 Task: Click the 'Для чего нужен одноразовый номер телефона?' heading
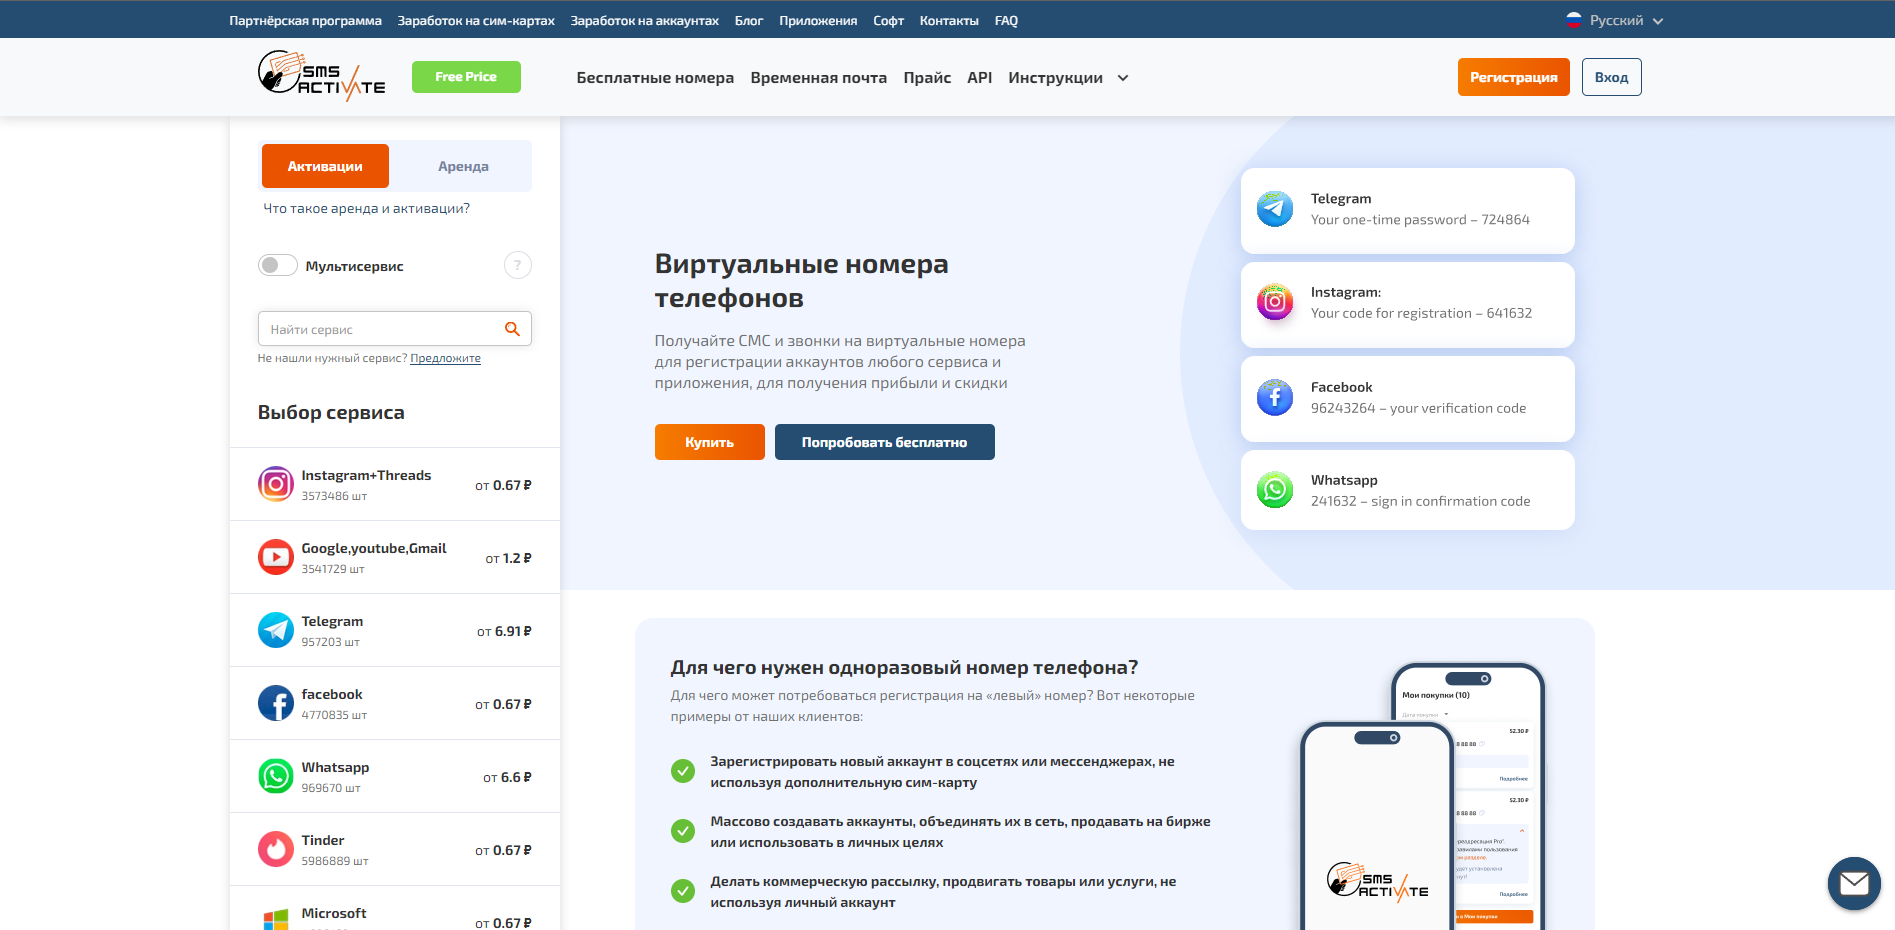(904, 667)
